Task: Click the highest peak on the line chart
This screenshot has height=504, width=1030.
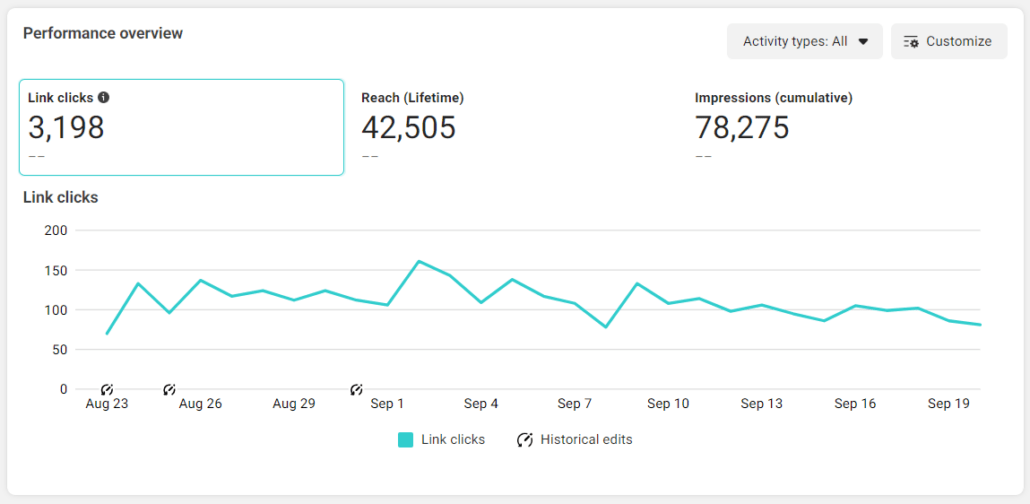Action: [418, 261]
